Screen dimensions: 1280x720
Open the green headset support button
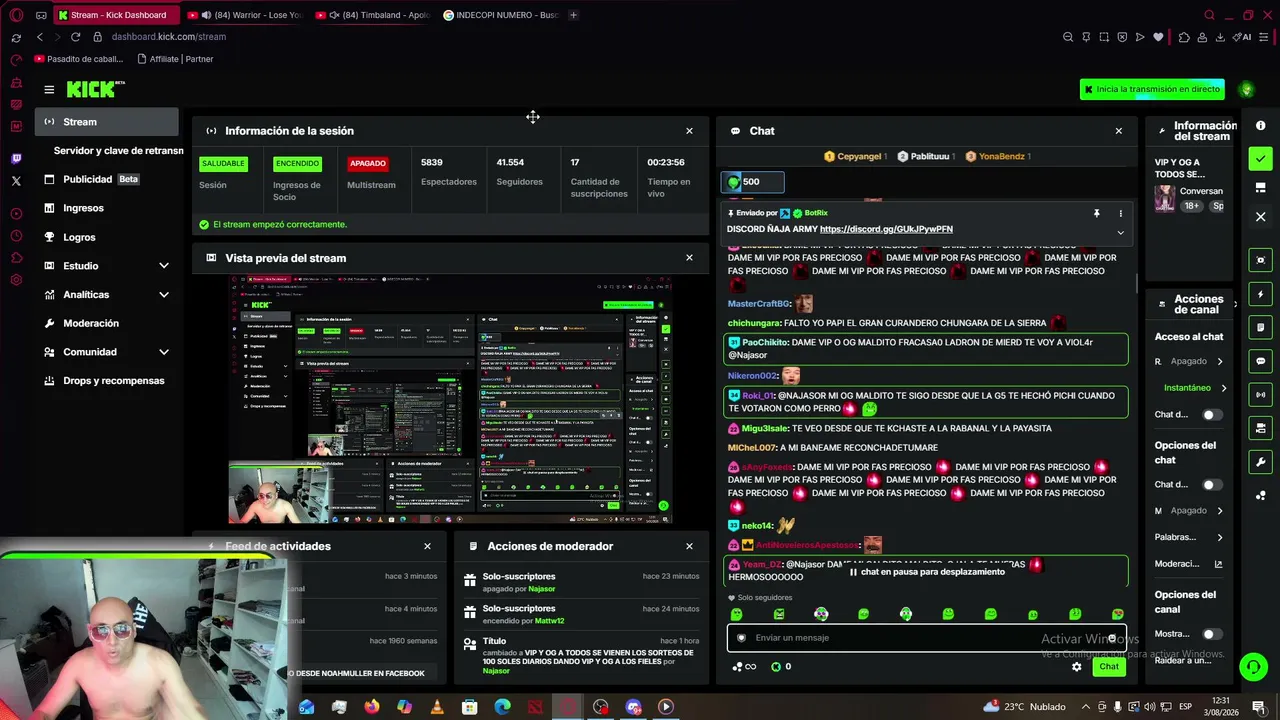1253,667
